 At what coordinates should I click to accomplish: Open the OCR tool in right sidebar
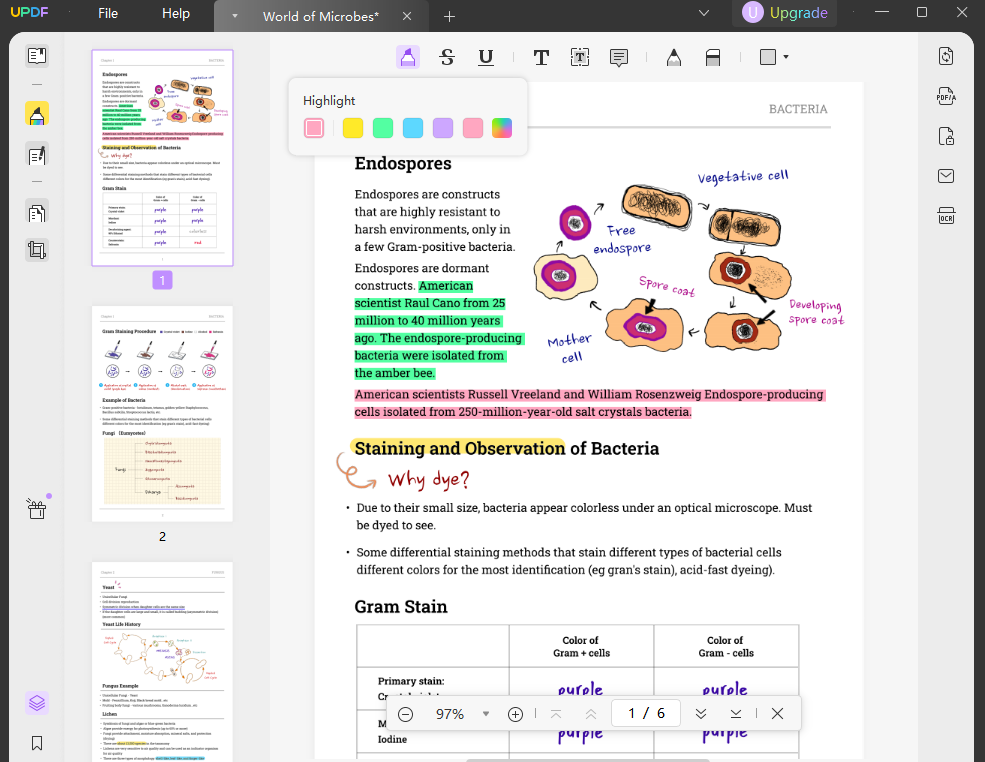(946, 215)
